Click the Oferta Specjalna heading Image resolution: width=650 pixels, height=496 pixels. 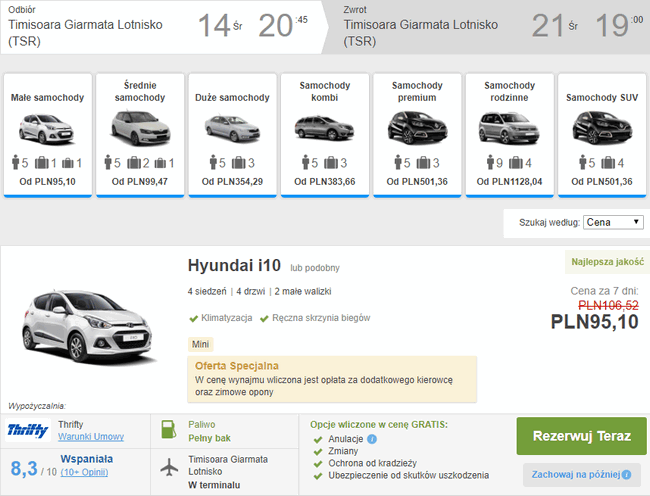point(237,366)
